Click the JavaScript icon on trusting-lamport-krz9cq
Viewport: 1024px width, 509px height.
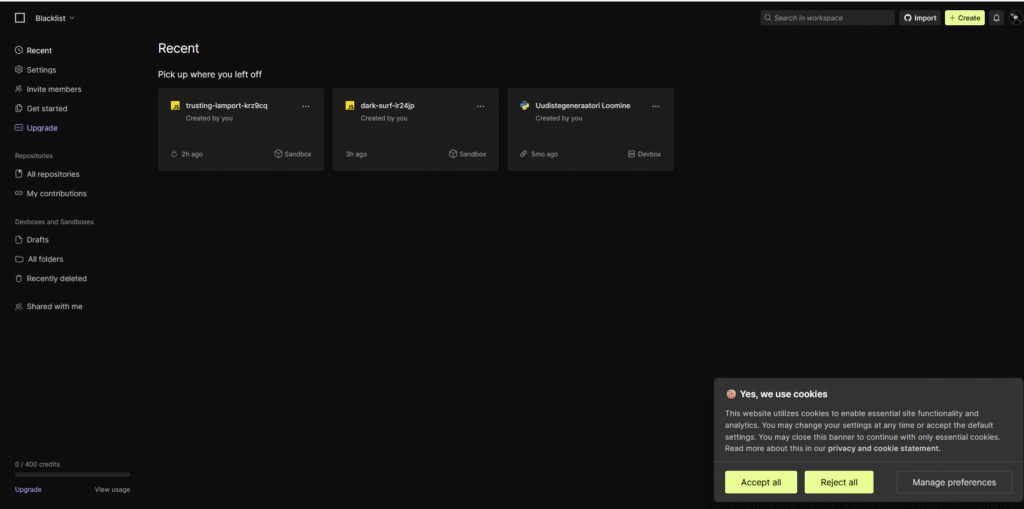175,105
